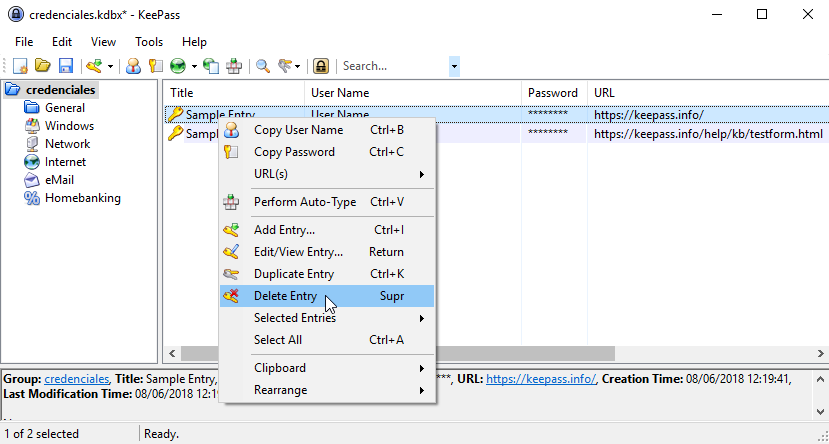Expand the URL(s) submenu
Image resolution: width=829 pixels, height=444 pixels.
pos(327,174)
